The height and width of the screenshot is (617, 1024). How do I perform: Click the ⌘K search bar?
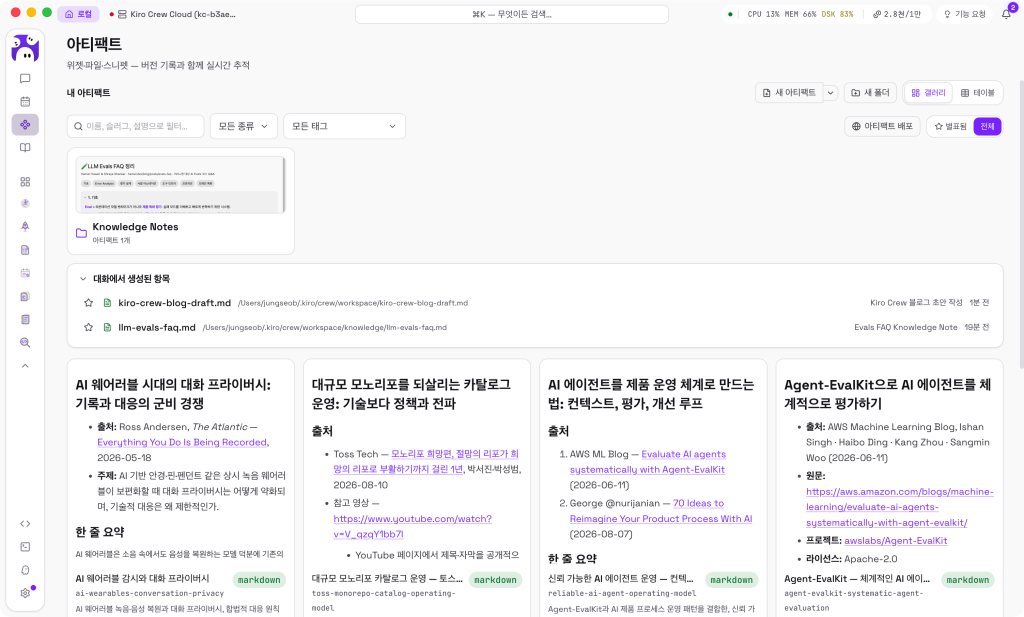coord(511,14)
